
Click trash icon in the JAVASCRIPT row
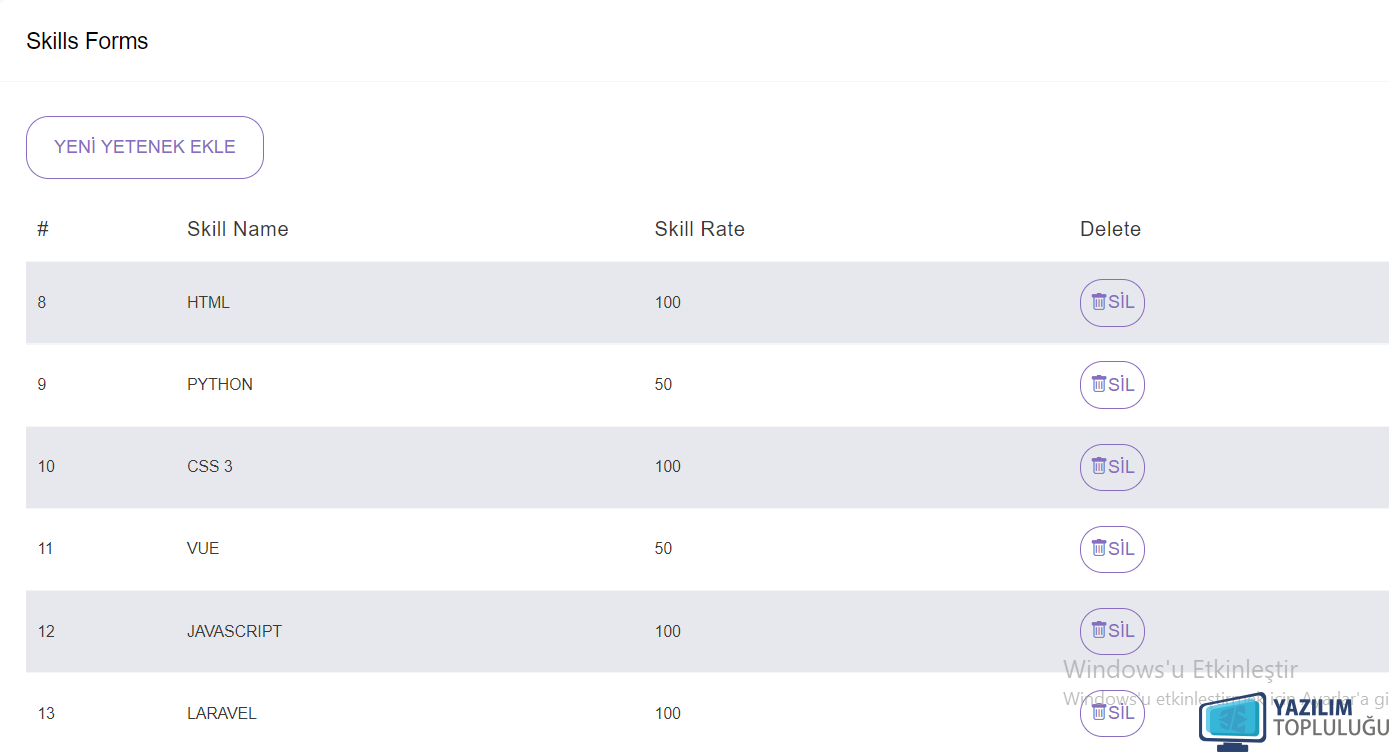point(1098,630)
